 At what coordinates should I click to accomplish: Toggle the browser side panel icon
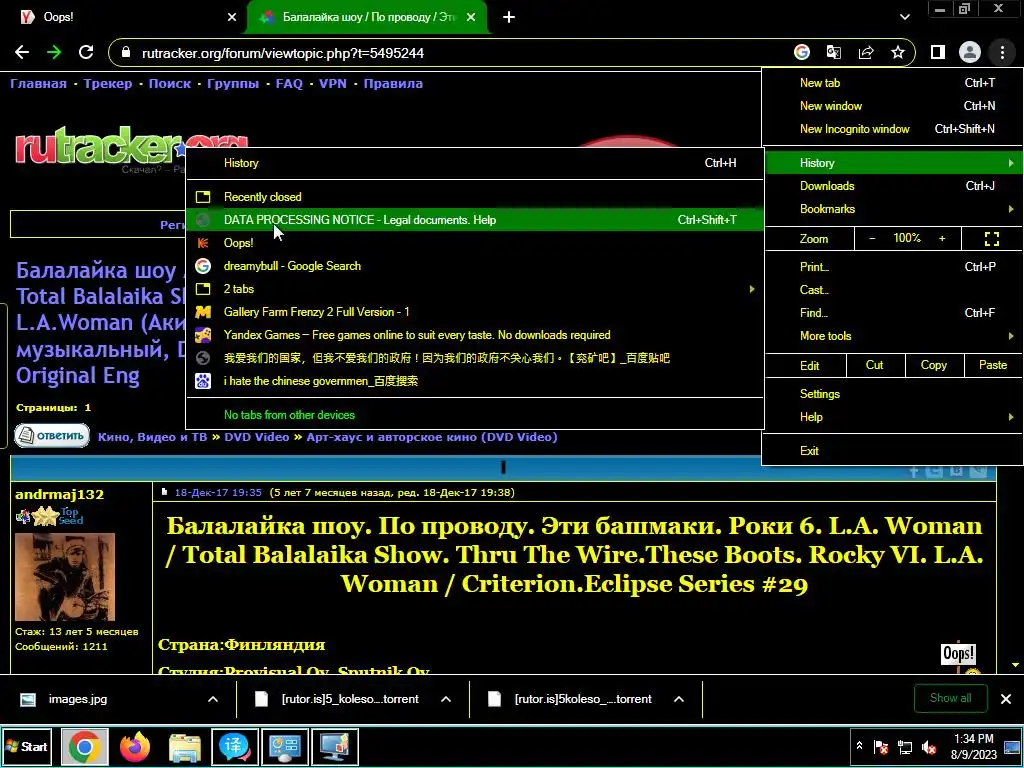938,52
